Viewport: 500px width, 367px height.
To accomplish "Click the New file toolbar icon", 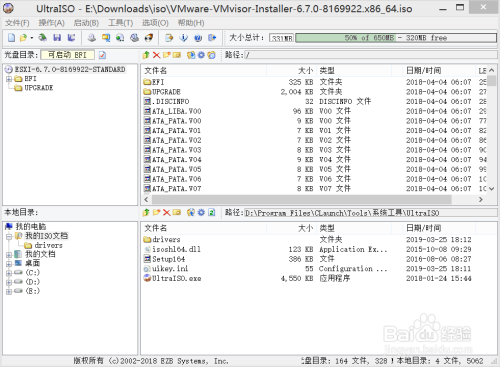I will pyautogui.click(x=11, y=38).
